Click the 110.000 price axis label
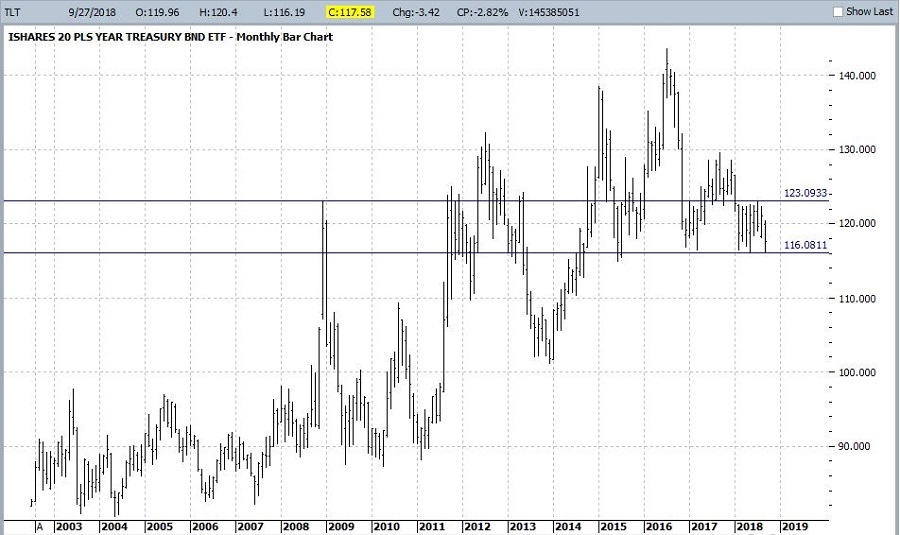The height and width of the screenshot is (535, 900). click(857, 298)
